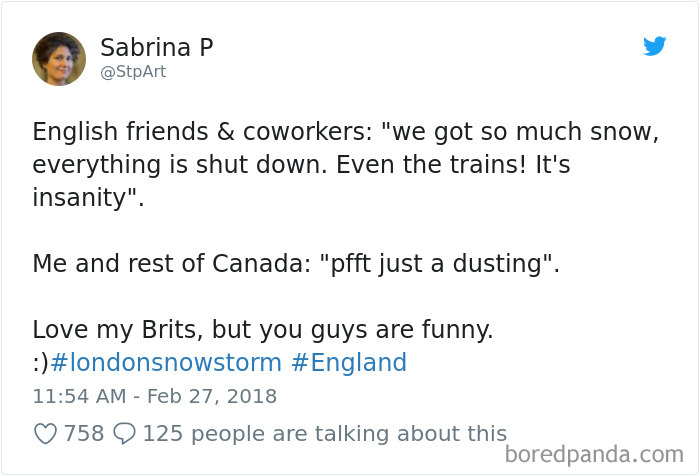Click the 'Love my Brits' sentence
The height and width of the screenshot is (476, 700).
[262, 330]
